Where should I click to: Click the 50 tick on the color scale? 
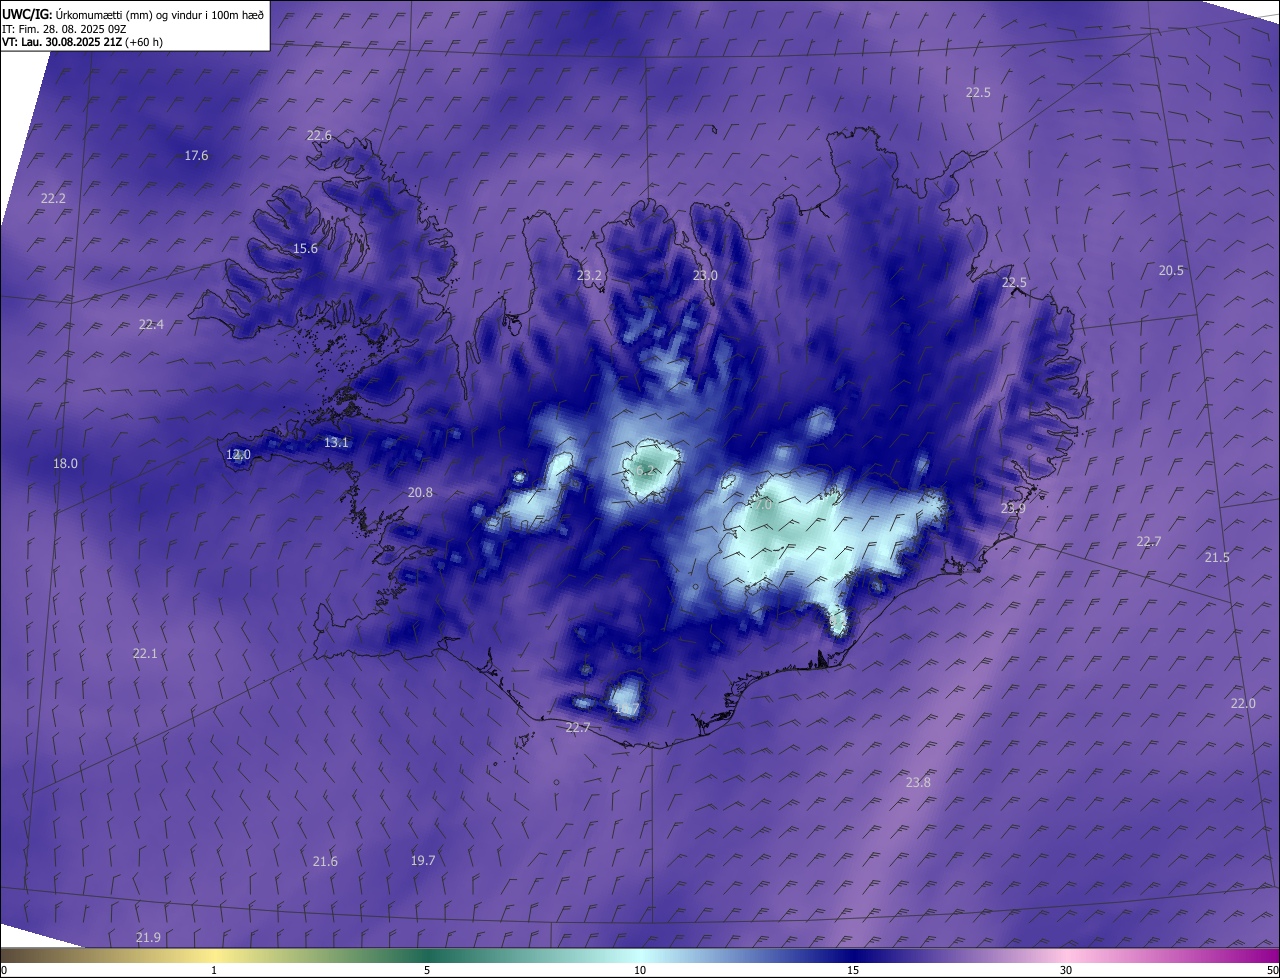tap(1272, 970)
